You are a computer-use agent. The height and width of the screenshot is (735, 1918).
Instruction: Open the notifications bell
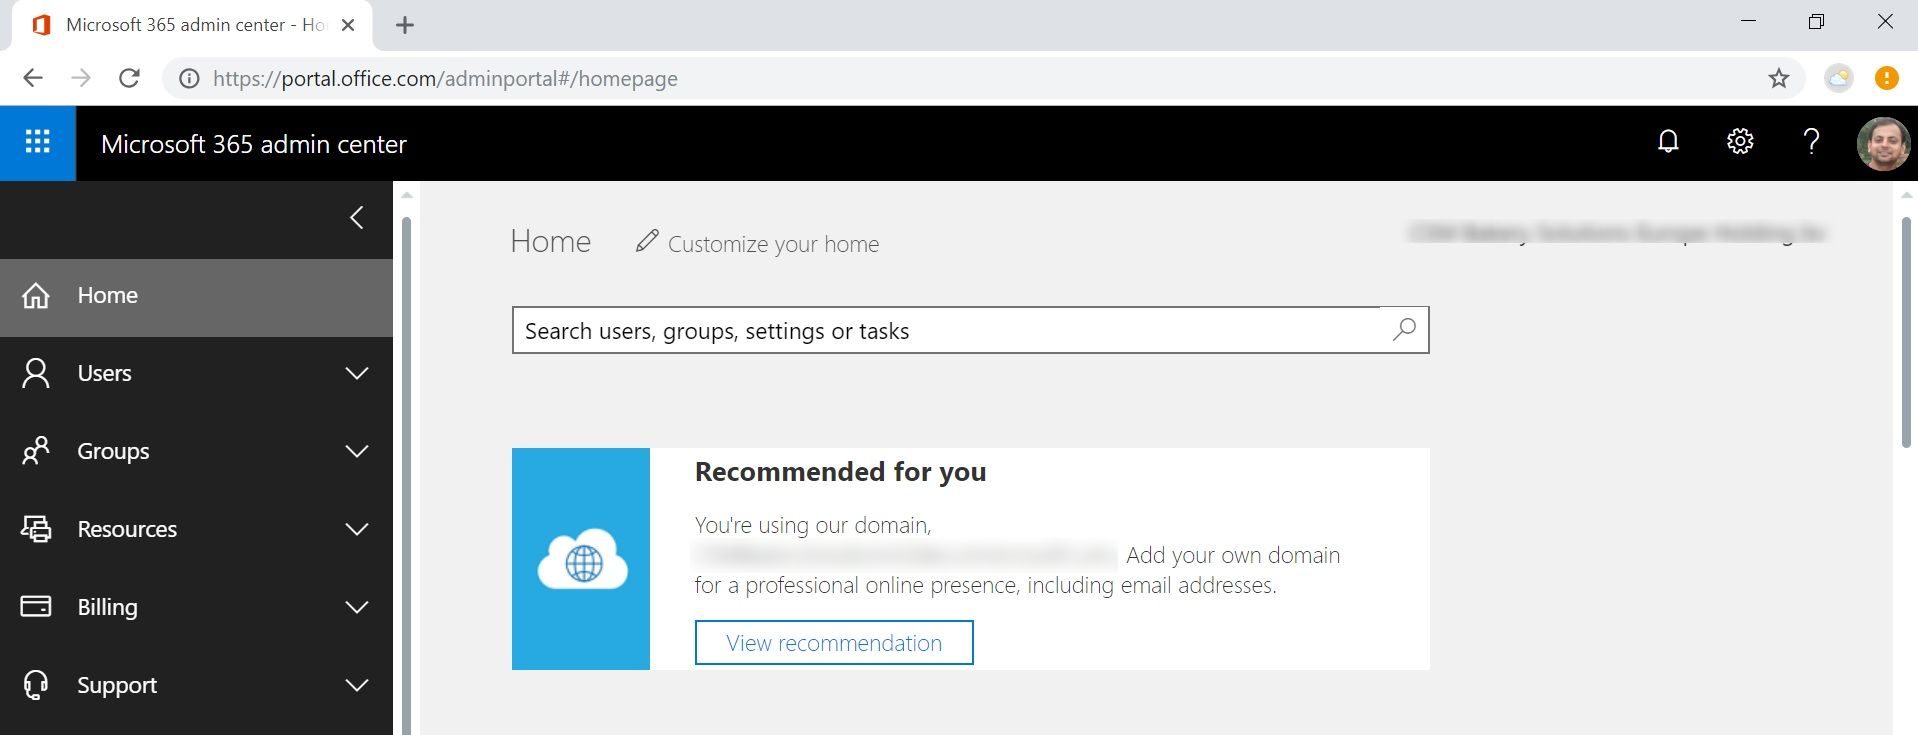tap(1668, 142)
